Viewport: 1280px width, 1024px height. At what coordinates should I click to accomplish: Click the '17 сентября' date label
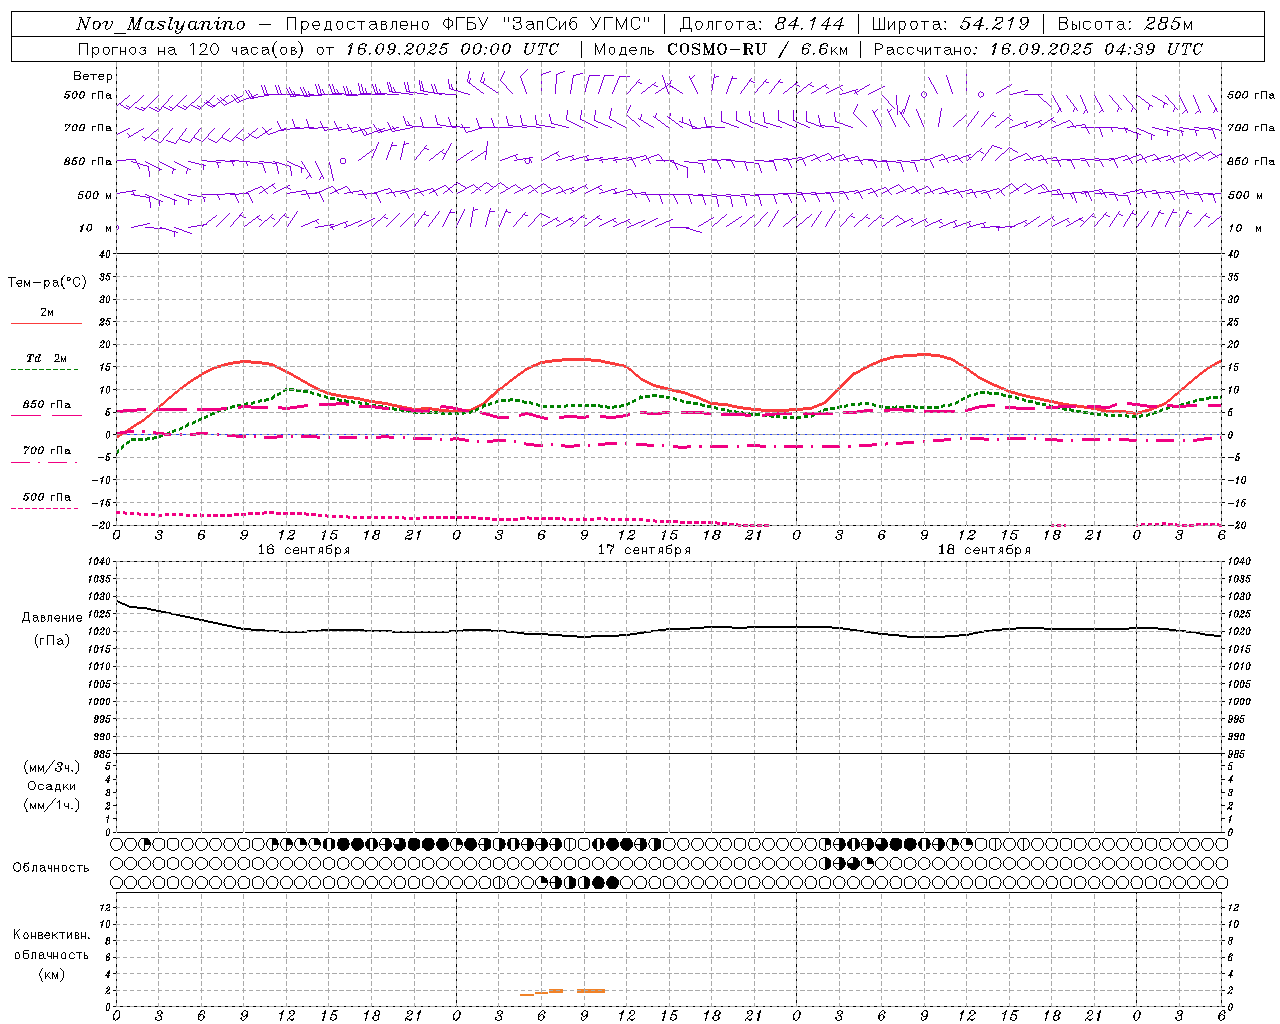pos(644,550)
